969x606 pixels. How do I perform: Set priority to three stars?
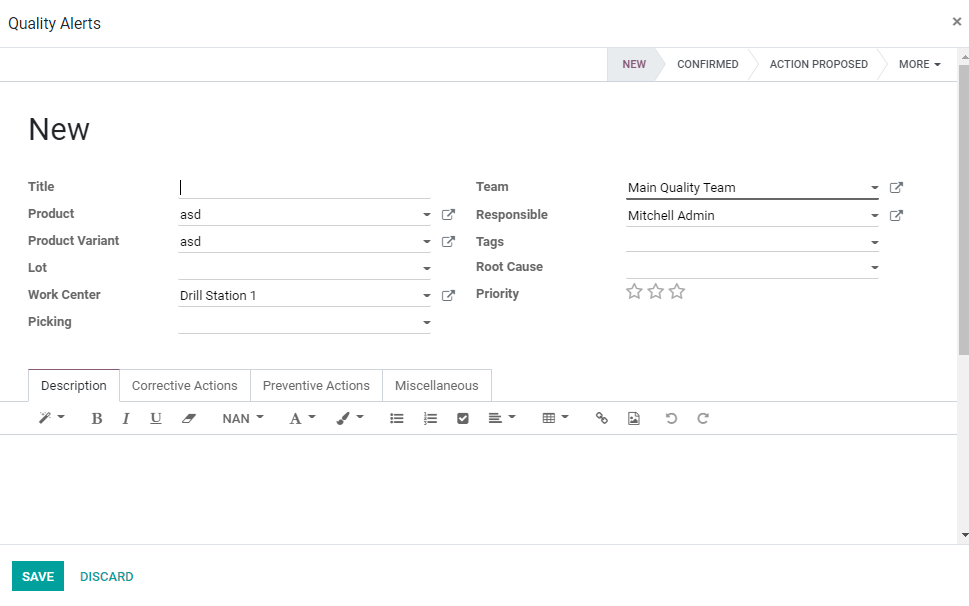pyautogui.click(x=677, y=292)
